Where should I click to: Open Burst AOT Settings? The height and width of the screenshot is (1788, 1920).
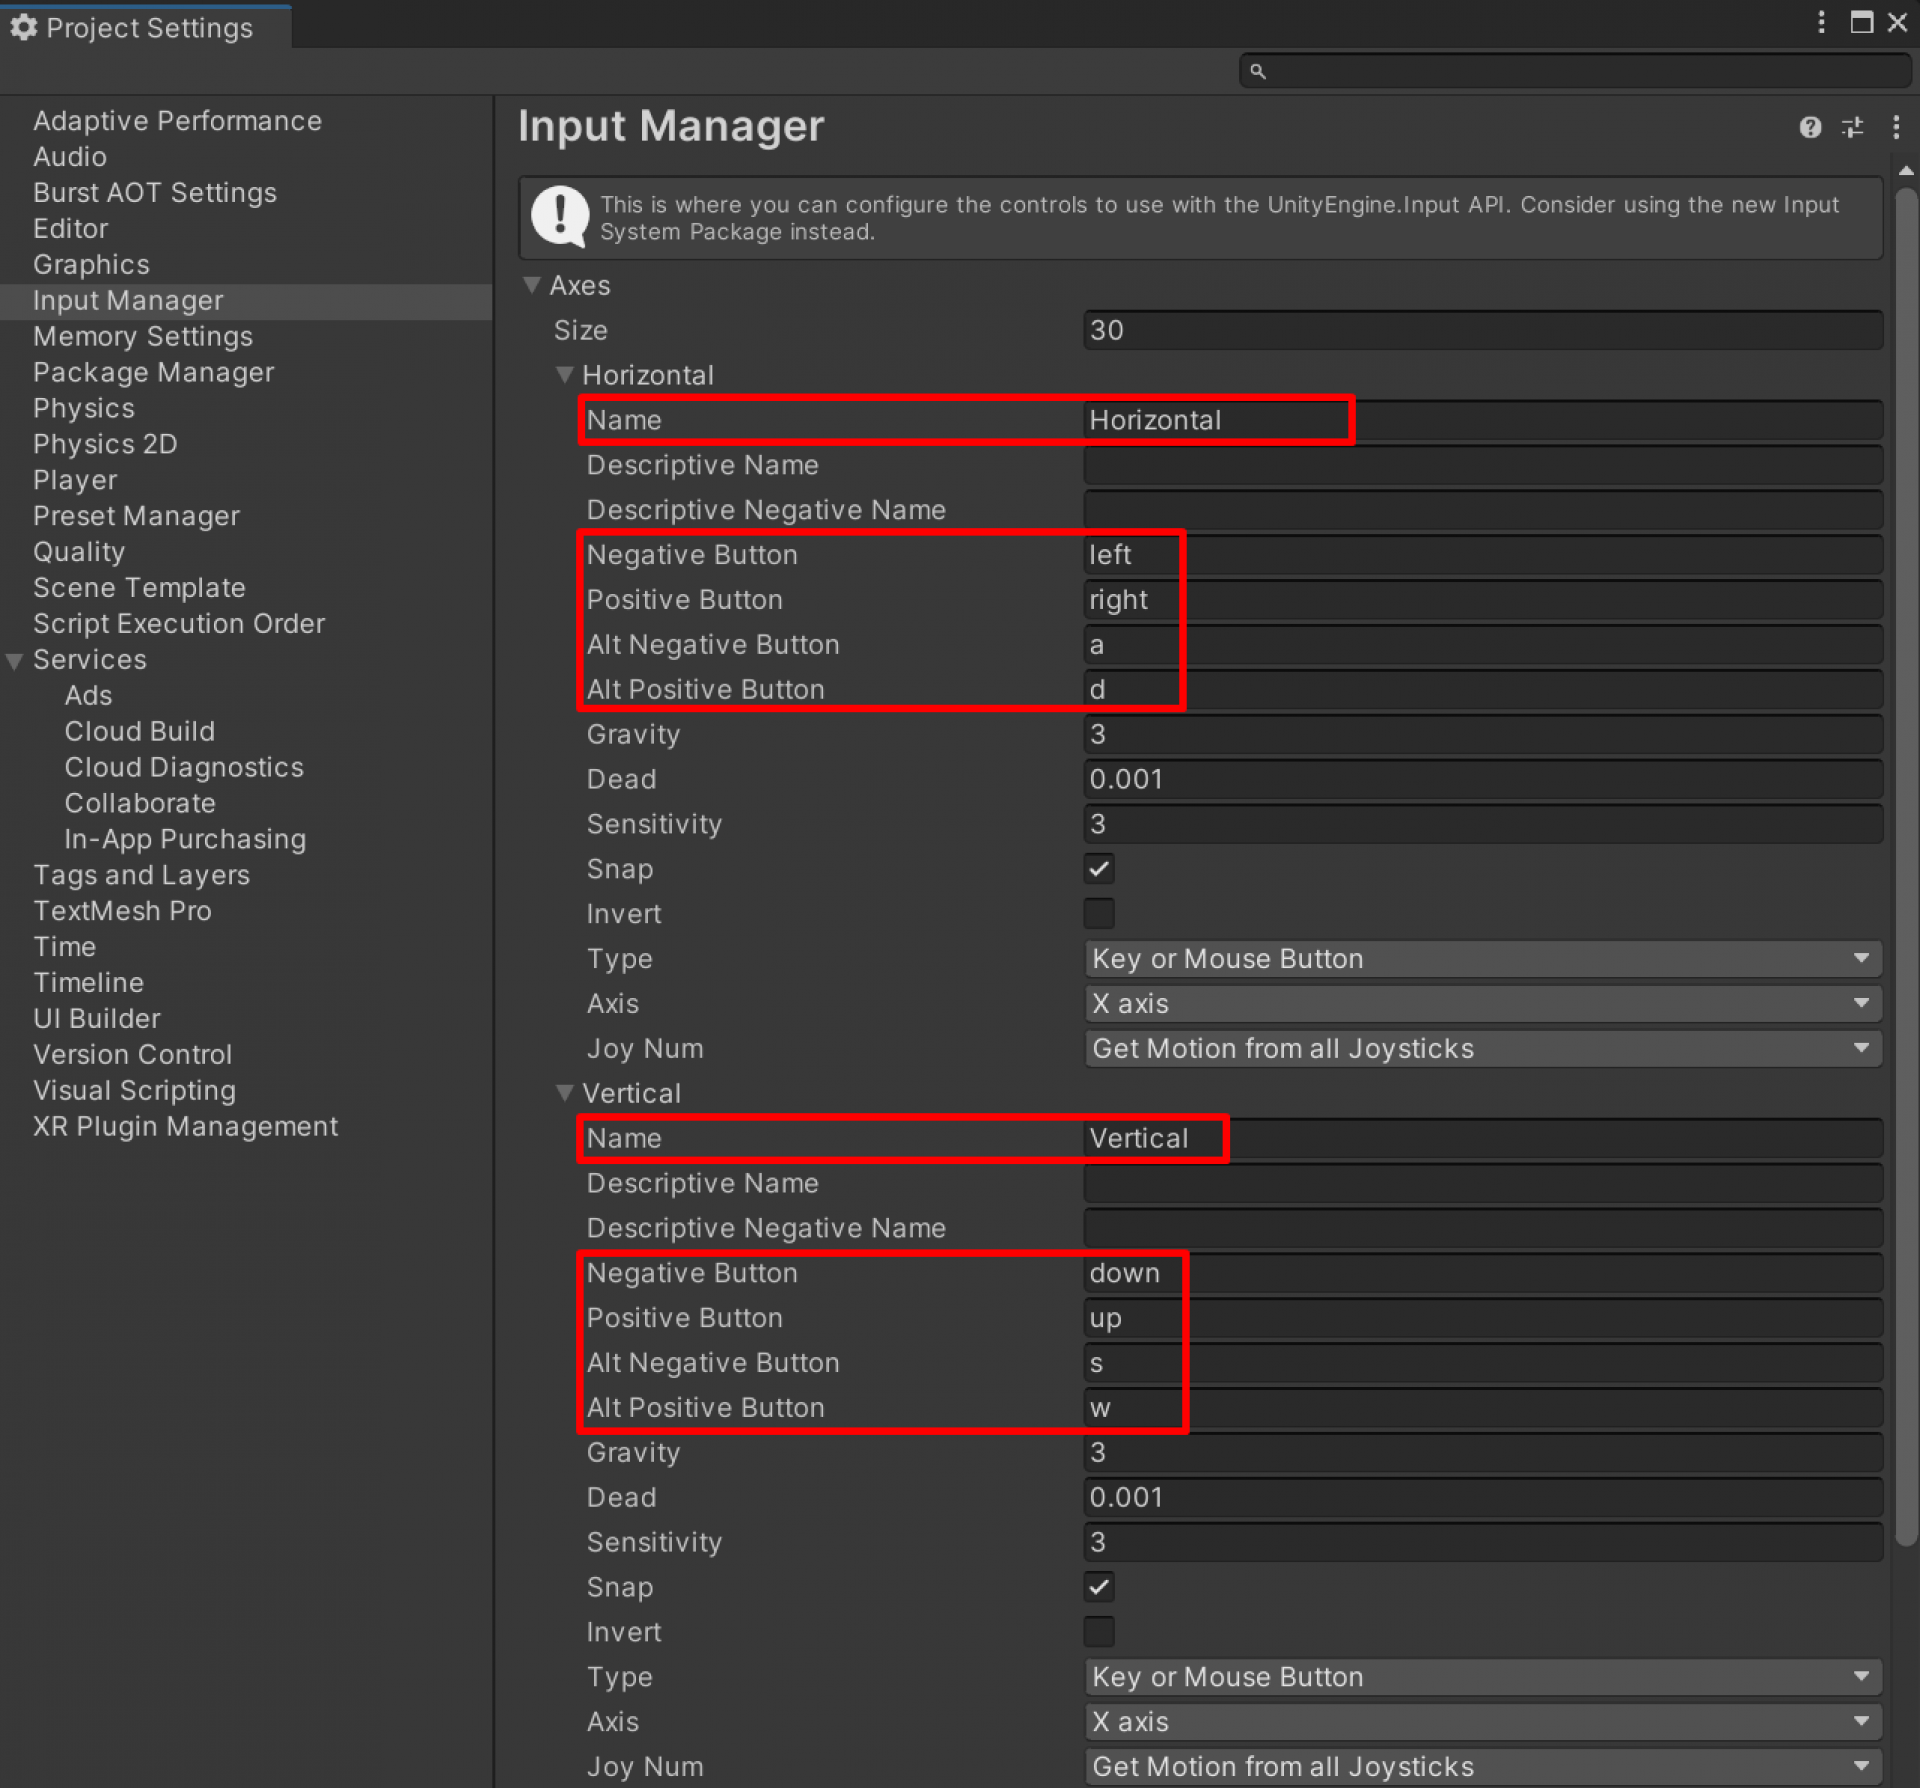(x=155, y=193)
